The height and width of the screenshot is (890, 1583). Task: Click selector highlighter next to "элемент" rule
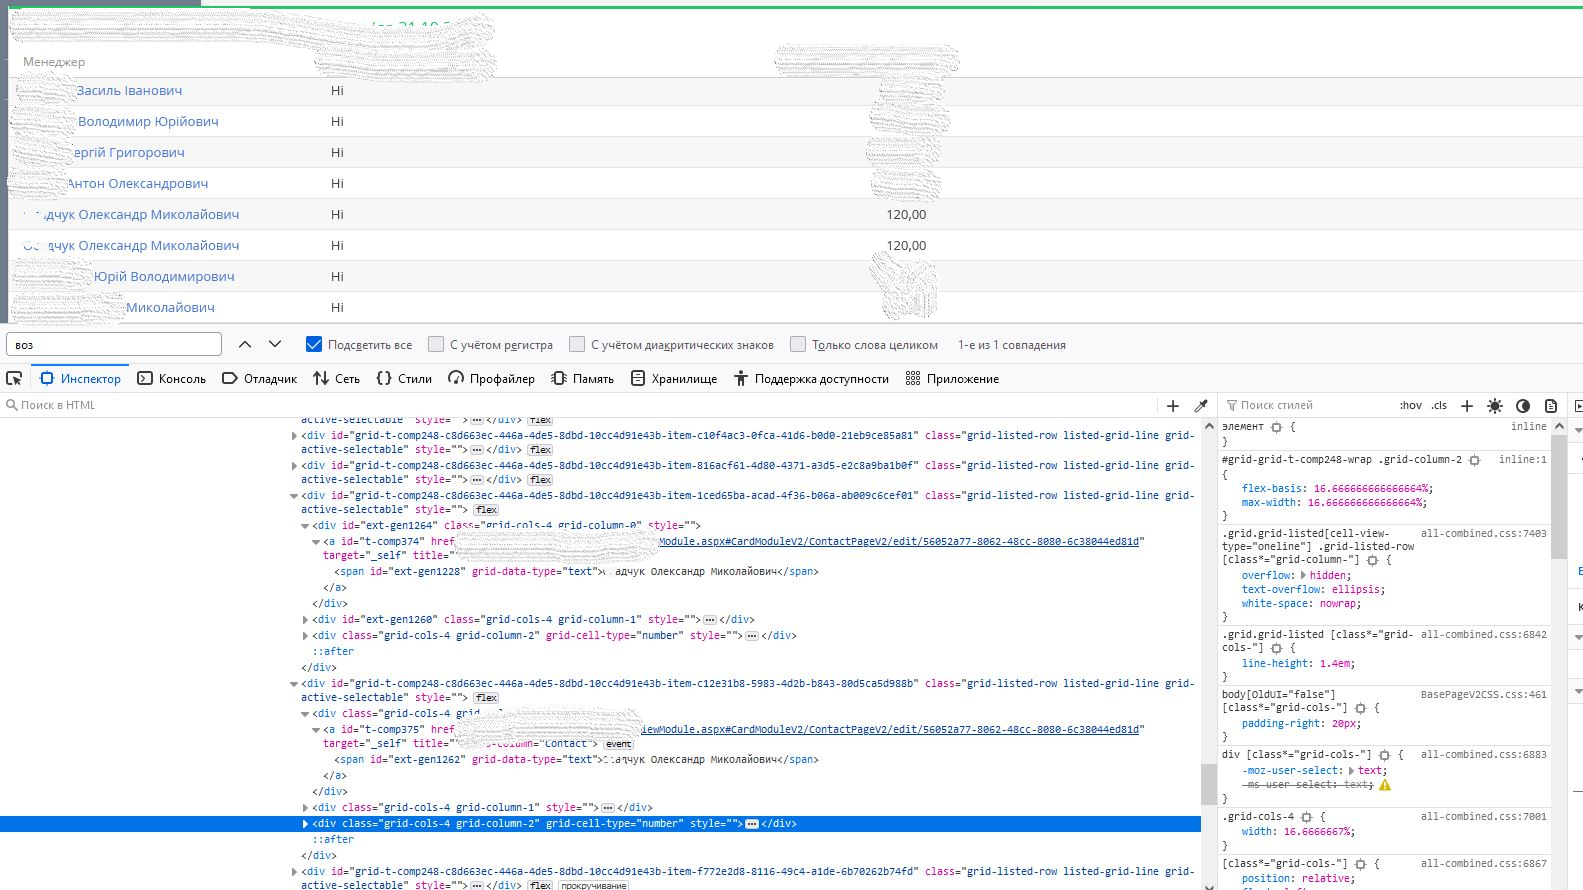[x=1276, y=427]
